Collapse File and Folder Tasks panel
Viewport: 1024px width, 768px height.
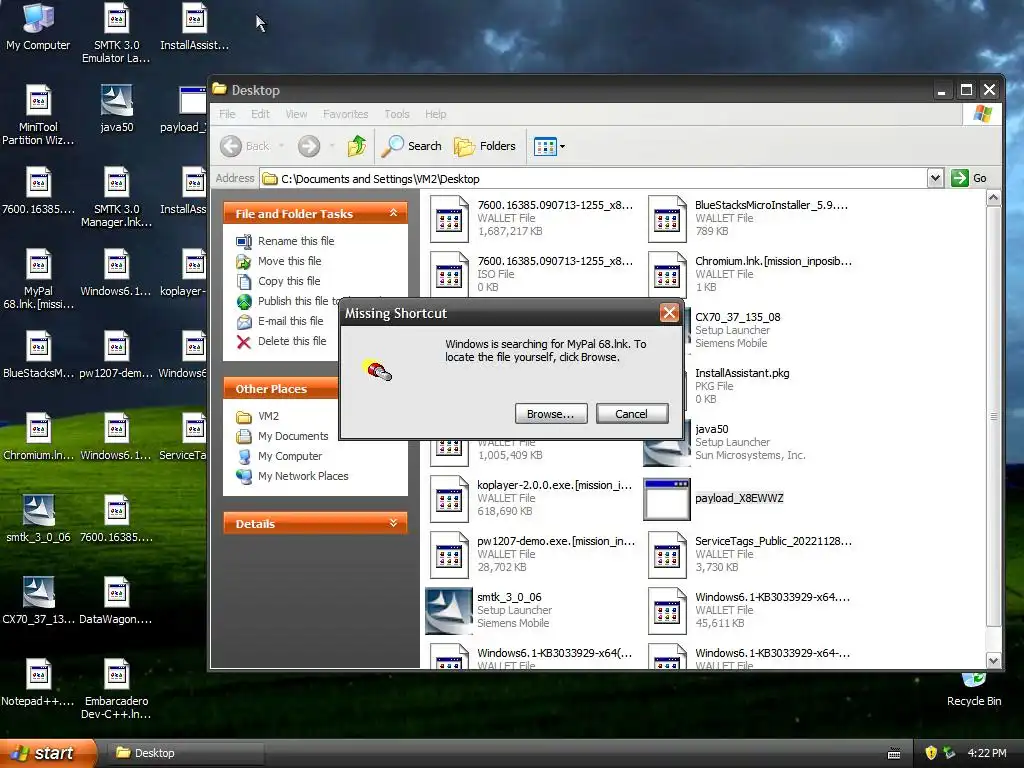(x=393, y=213)
